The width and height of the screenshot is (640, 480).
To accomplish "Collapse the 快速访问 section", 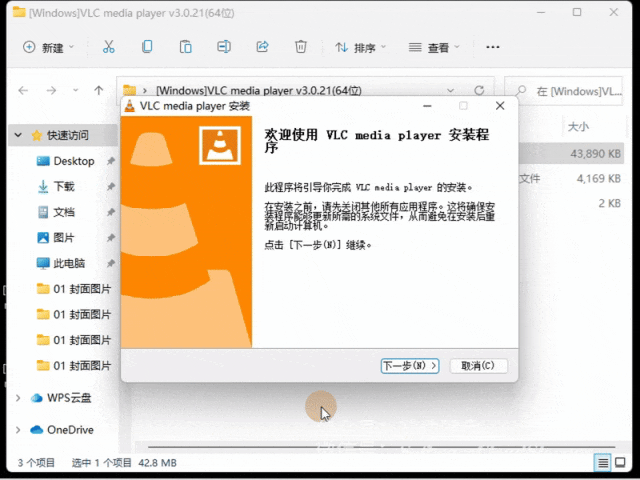I will tap(17, 135).
